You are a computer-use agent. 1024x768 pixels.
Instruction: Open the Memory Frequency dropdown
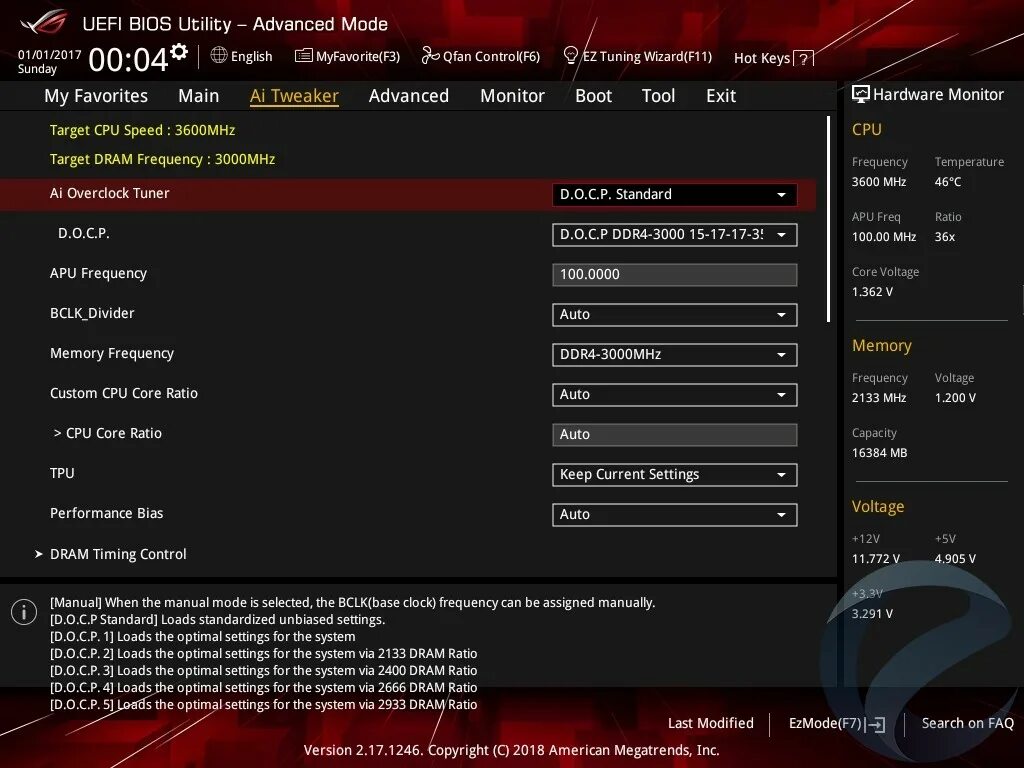point(675,355)
